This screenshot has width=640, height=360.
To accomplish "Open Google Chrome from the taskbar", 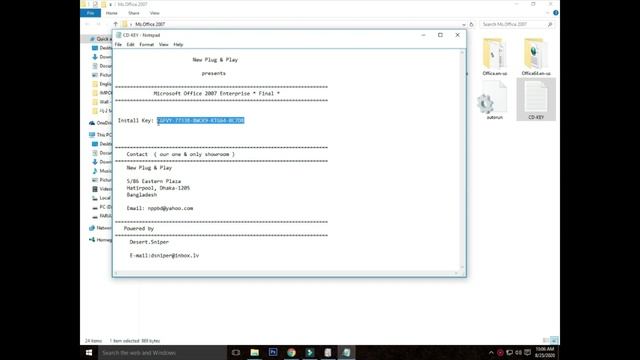I will pos(291,353).
